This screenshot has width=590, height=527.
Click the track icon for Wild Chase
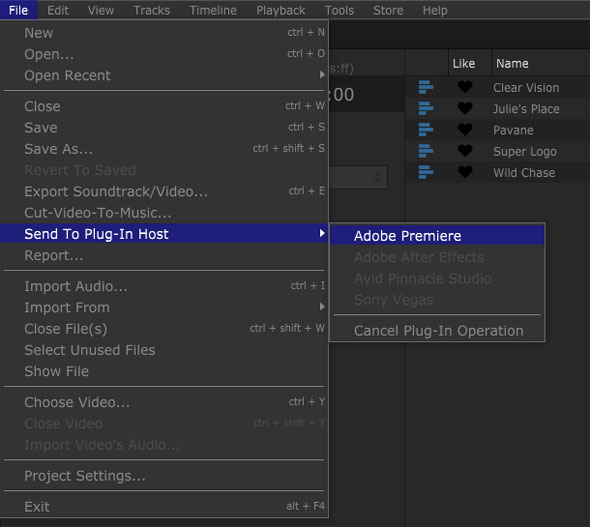coord(426,172)
